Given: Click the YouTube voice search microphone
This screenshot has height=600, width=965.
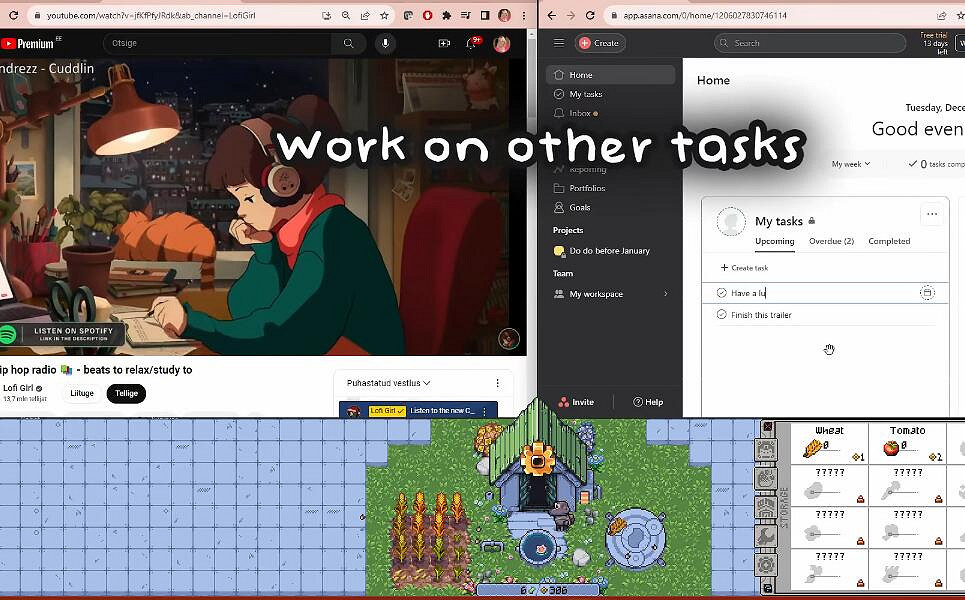Looking at the screenshot, I should 385,44.
